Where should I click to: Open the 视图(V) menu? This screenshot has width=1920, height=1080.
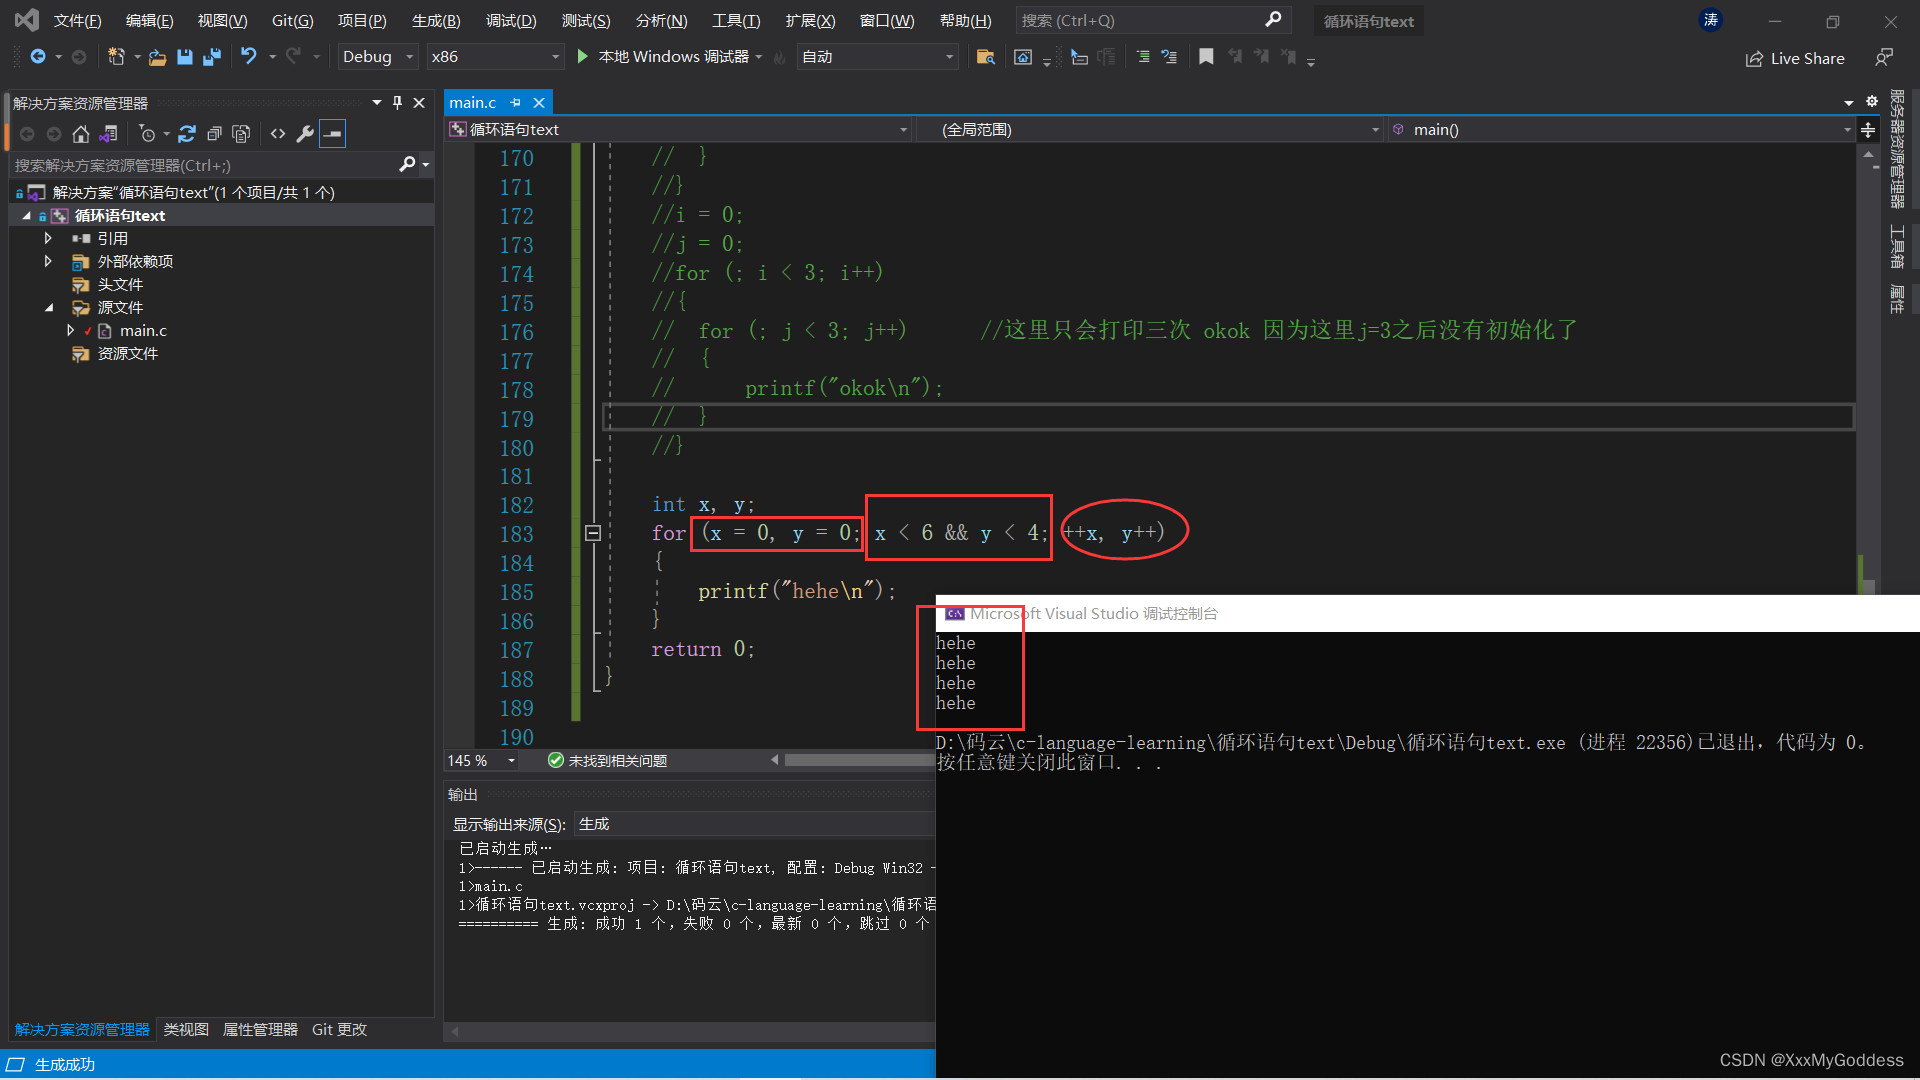222,20
